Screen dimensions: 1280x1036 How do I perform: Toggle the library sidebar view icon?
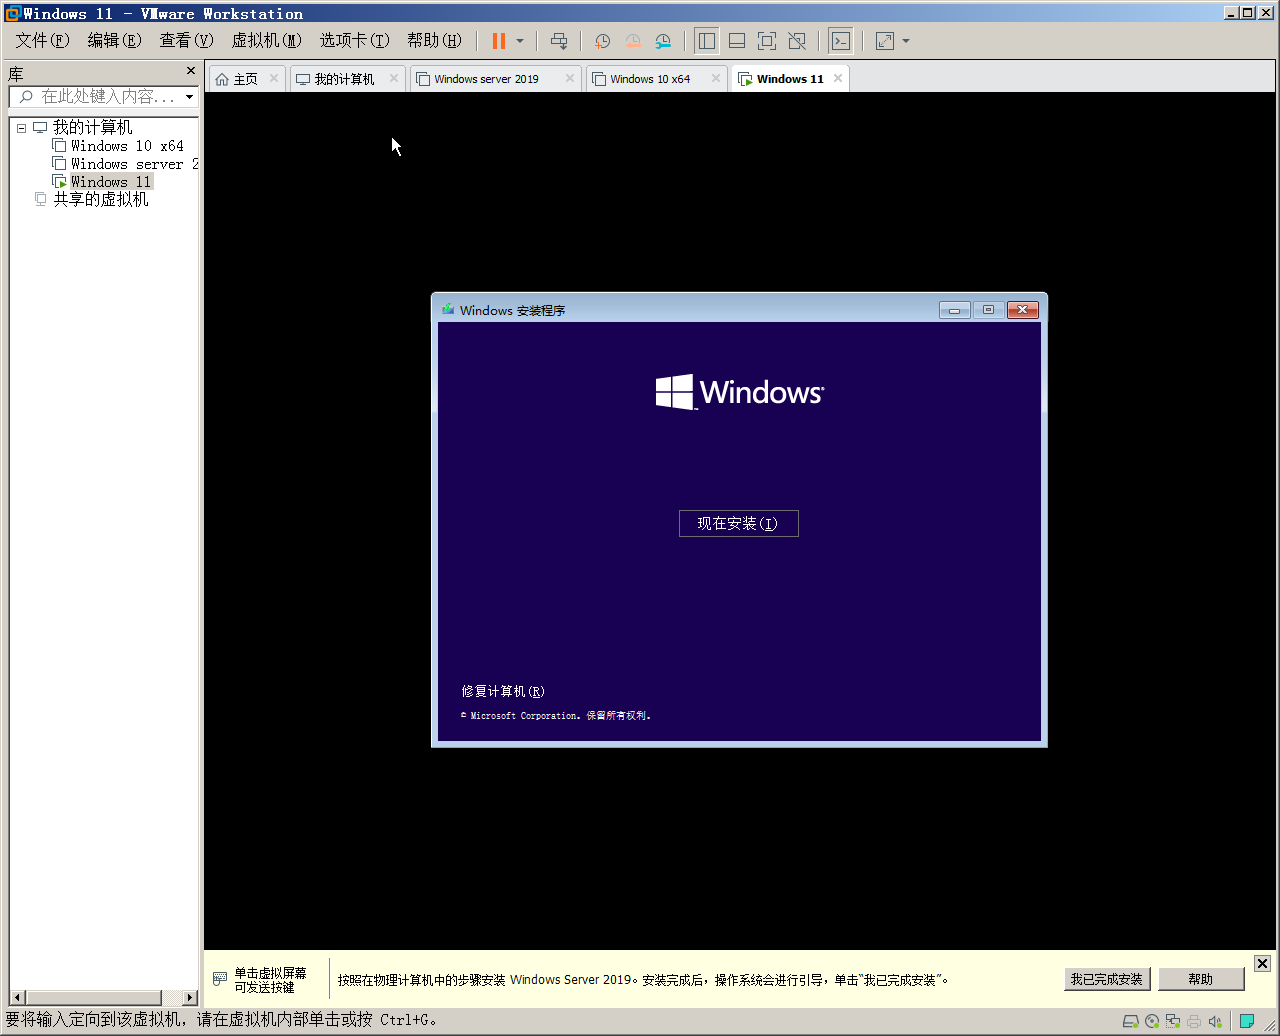point(706,41)
